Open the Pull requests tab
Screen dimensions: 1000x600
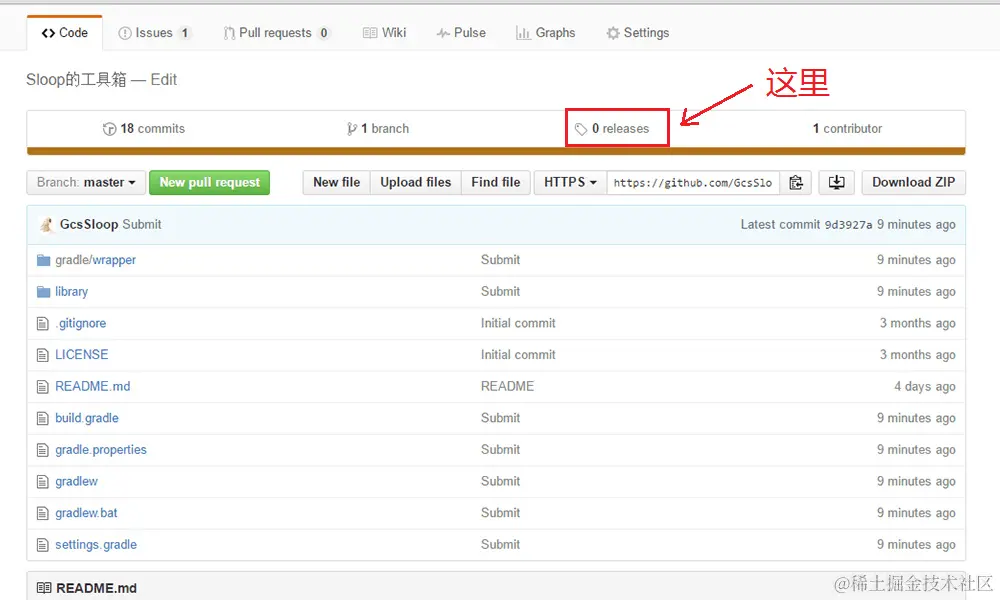pyautogui.click(x=276, y=33)
